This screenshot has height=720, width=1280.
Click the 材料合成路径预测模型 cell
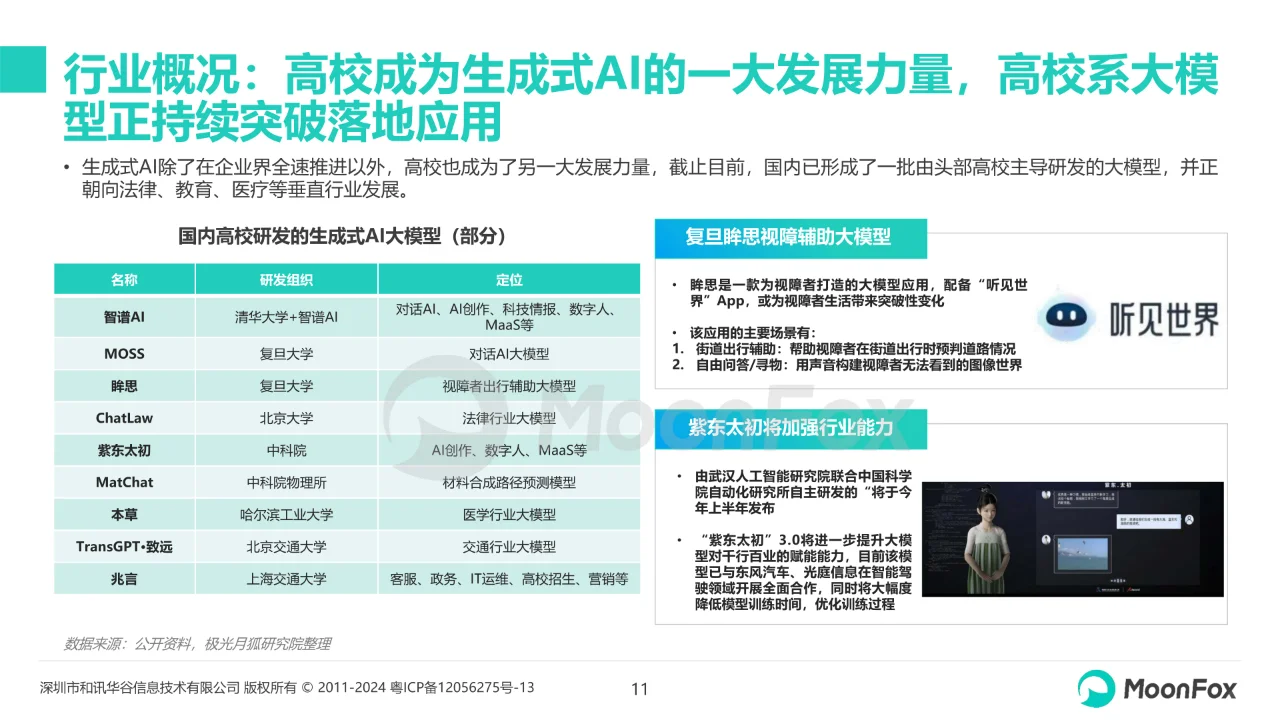tap(509, 482)
